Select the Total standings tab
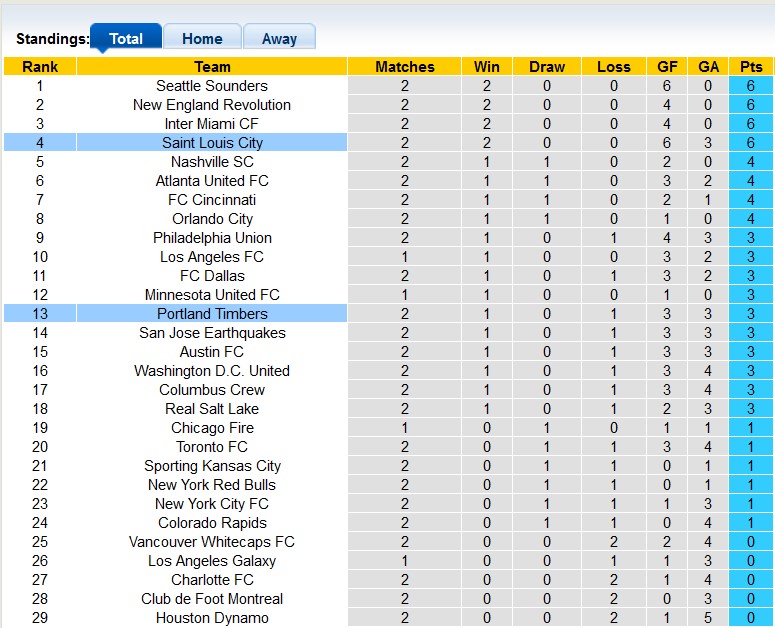Image resolution: width=775 pixels, height=628 pixels. (x=126, y=38)
